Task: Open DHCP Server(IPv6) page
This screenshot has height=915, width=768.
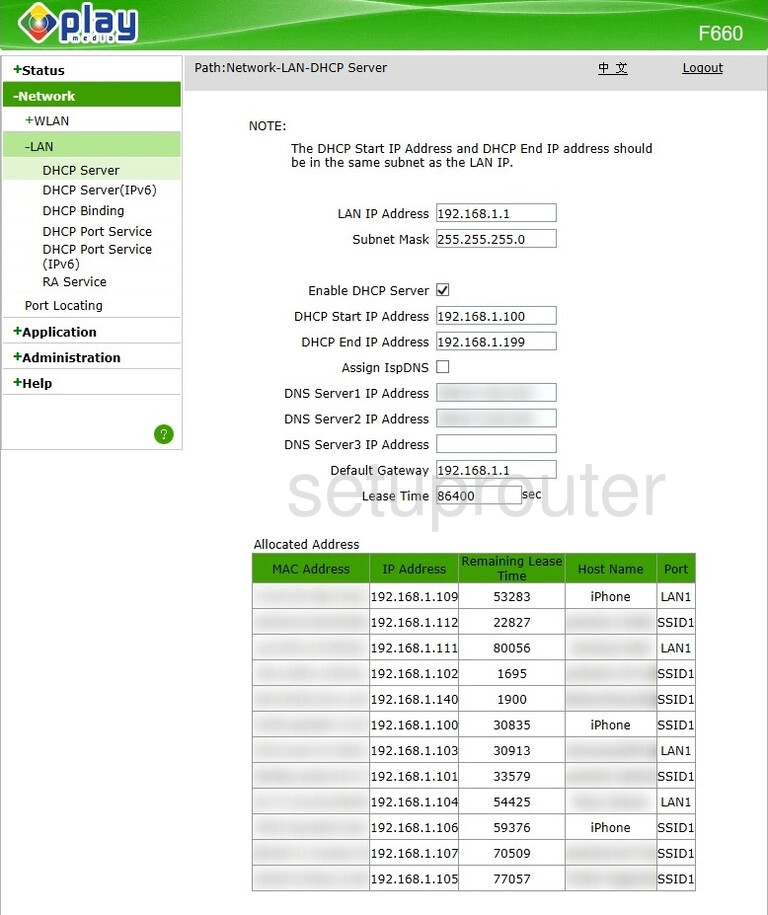Action: 99,190
